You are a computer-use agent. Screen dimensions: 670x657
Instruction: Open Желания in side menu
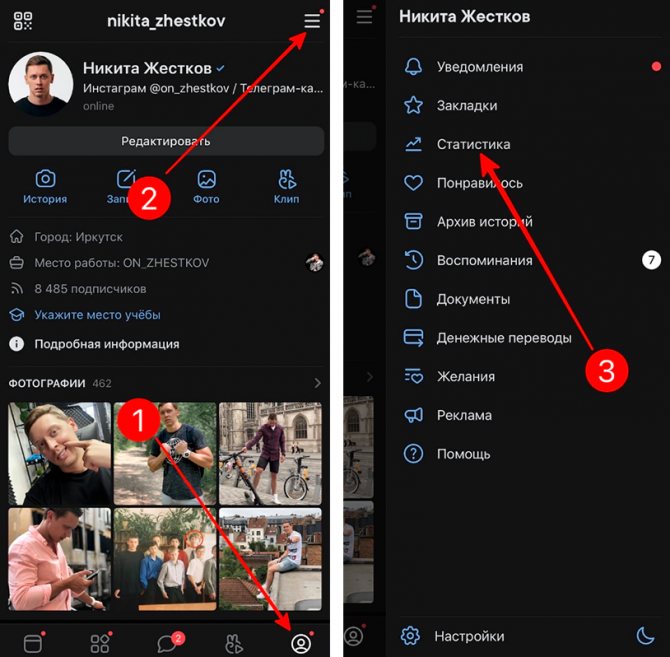click(x=466, y=377)
